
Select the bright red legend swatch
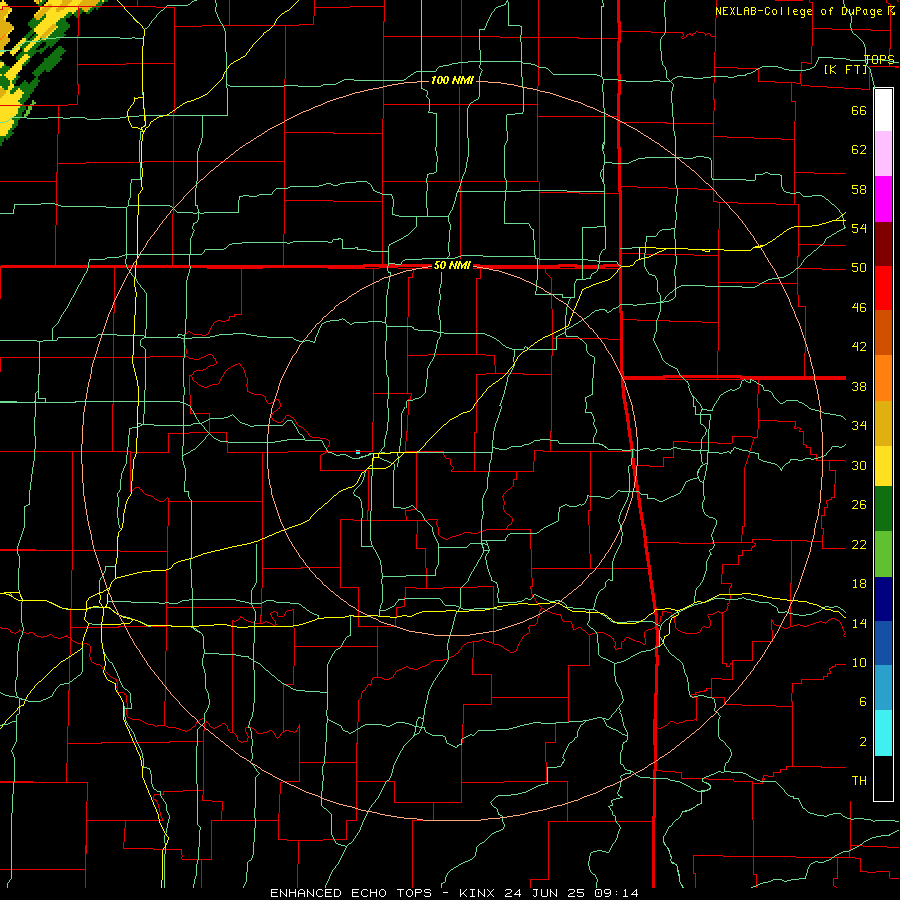point(883,288)
